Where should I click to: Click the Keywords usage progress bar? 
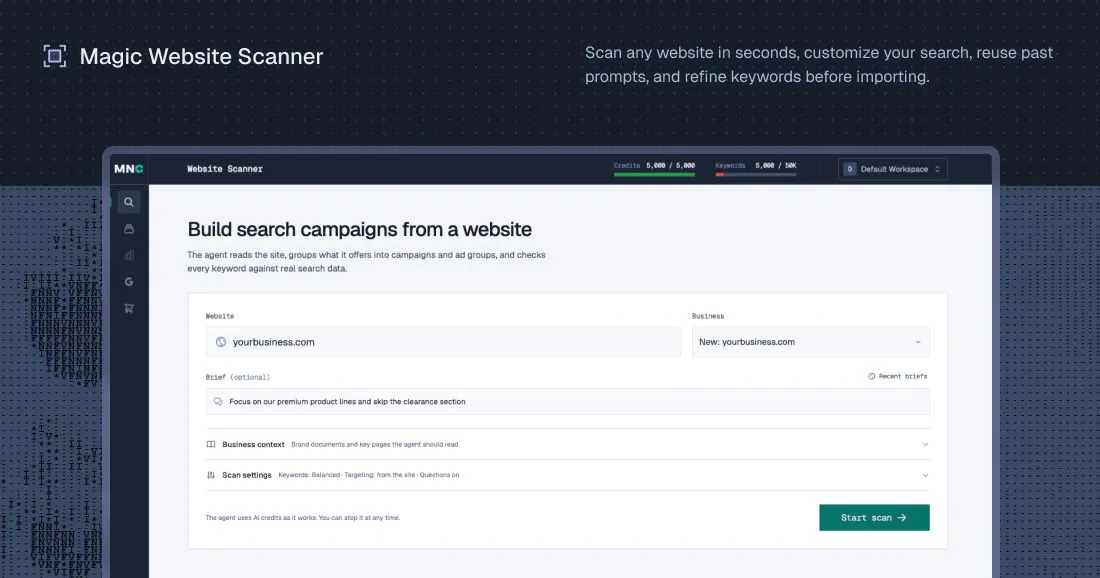756,175
